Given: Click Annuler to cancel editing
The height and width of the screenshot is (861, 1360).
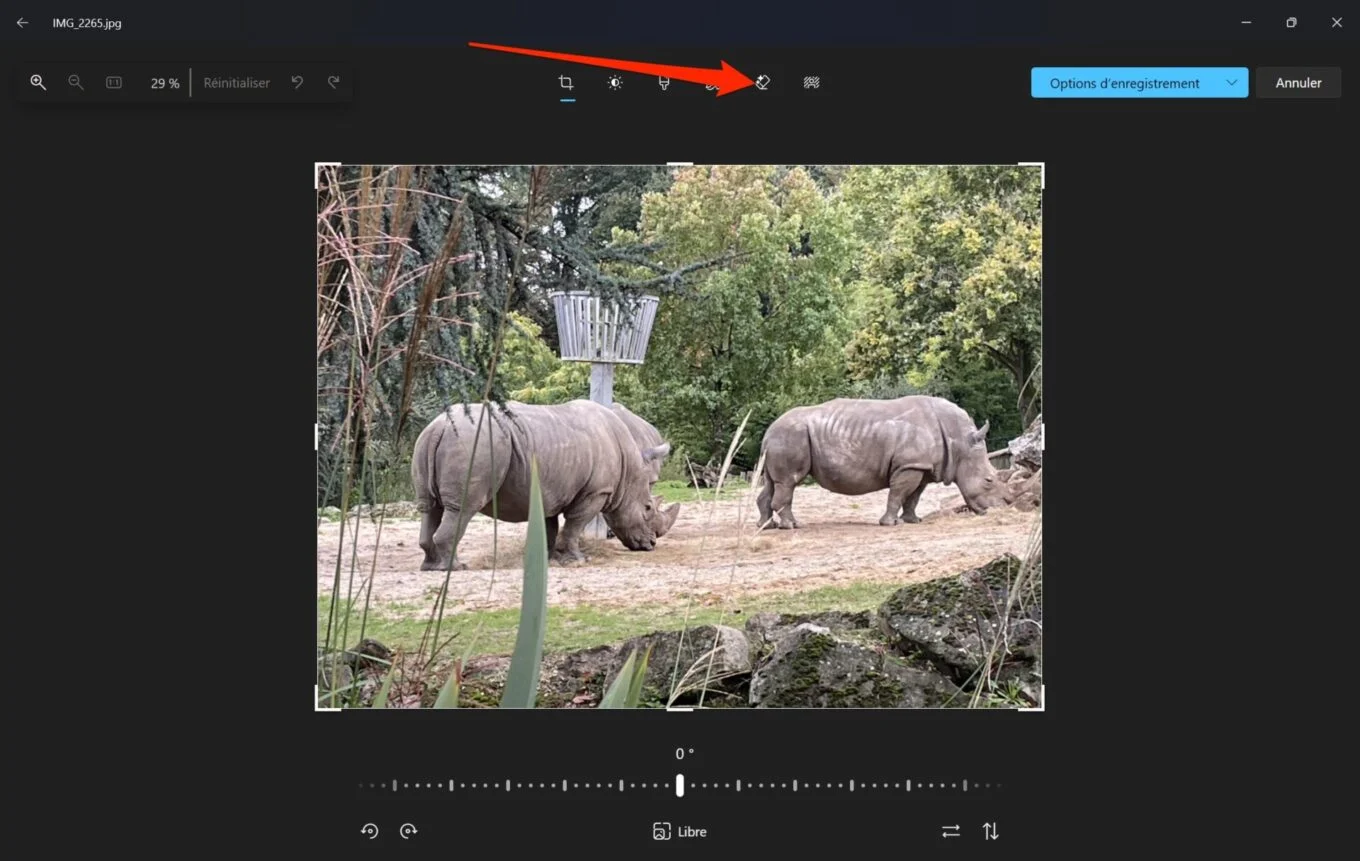Looking at the screenshot, I should click(1298, 83).
